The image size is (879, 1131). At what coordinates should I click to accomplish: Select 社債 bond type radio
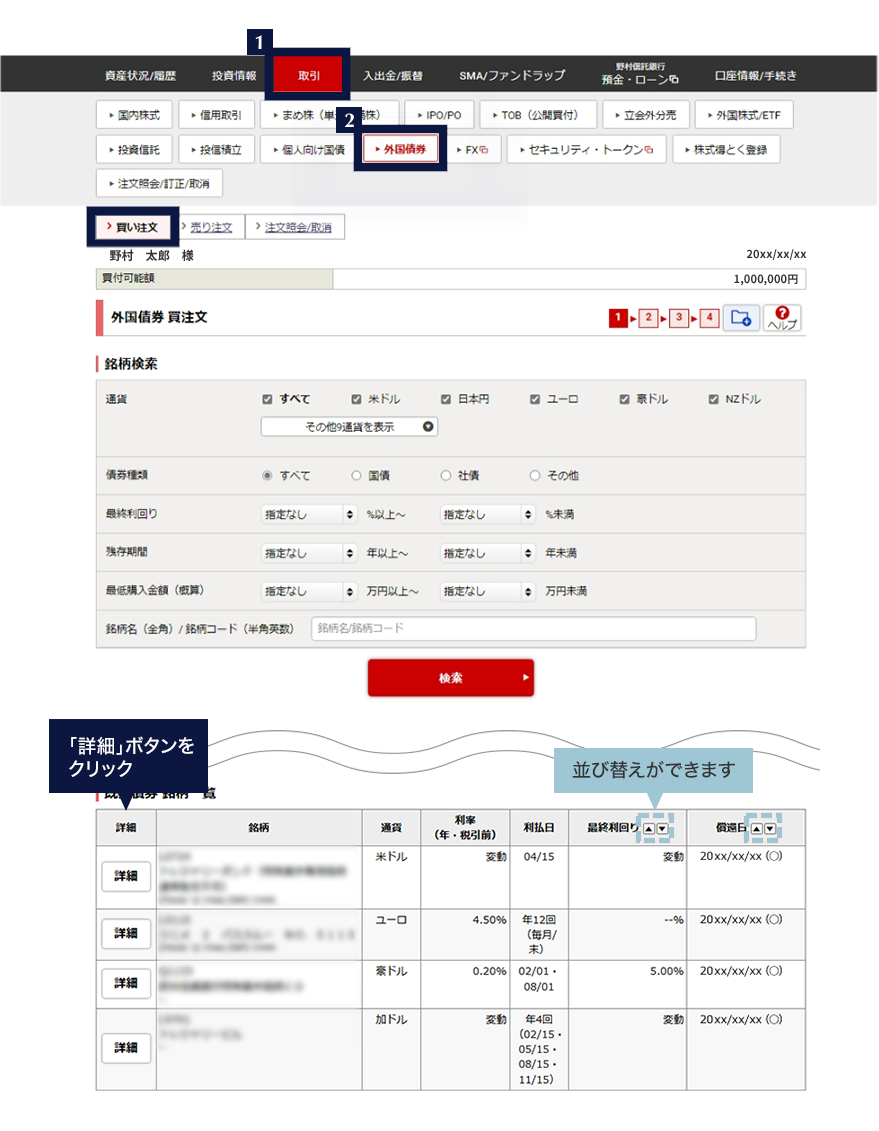click(x=446, y=475)
